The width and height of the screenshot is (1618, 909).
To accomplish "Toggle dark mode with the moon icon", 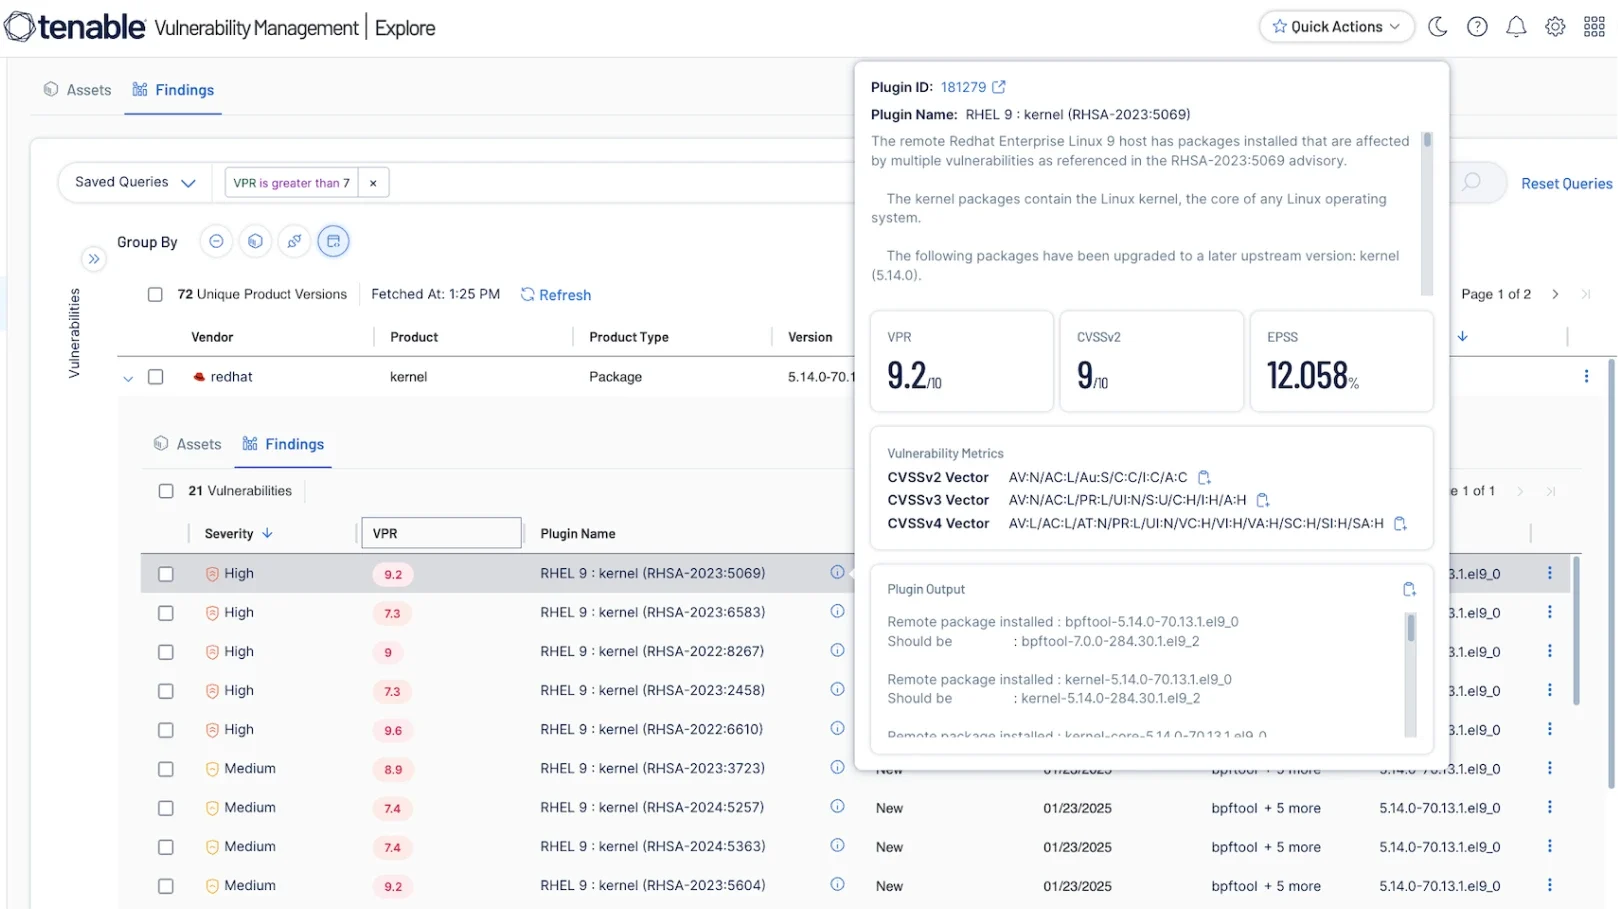I will [x=1438, y=27].
